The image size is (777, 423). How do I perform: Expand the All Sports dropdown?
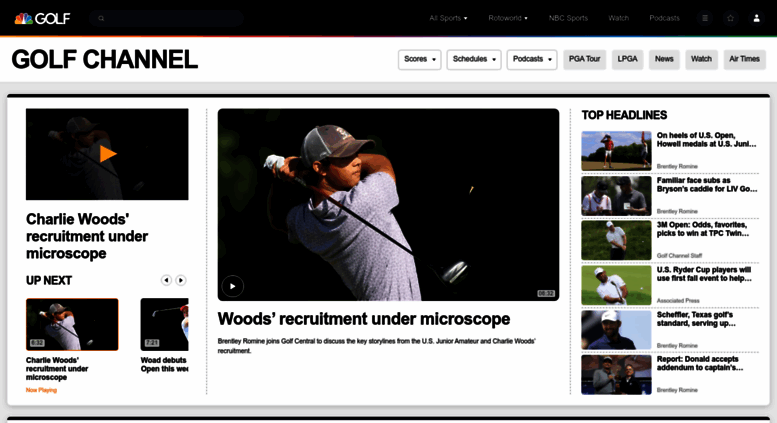coord(448,18)
